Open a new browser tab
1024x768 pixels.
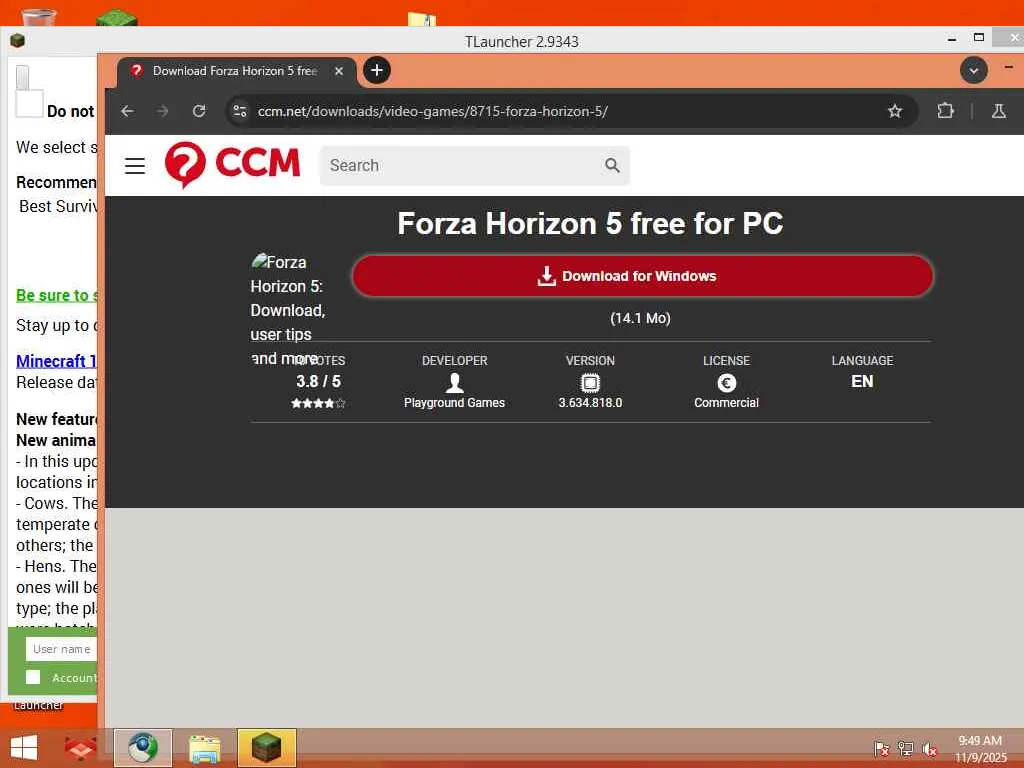(x=377, y=70)
